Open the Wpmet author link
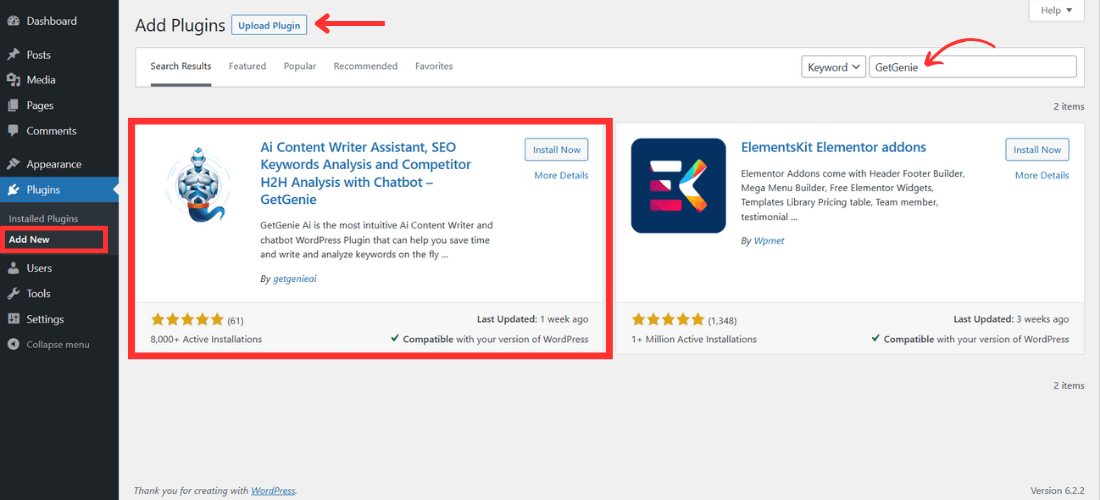 pos(767,241)
